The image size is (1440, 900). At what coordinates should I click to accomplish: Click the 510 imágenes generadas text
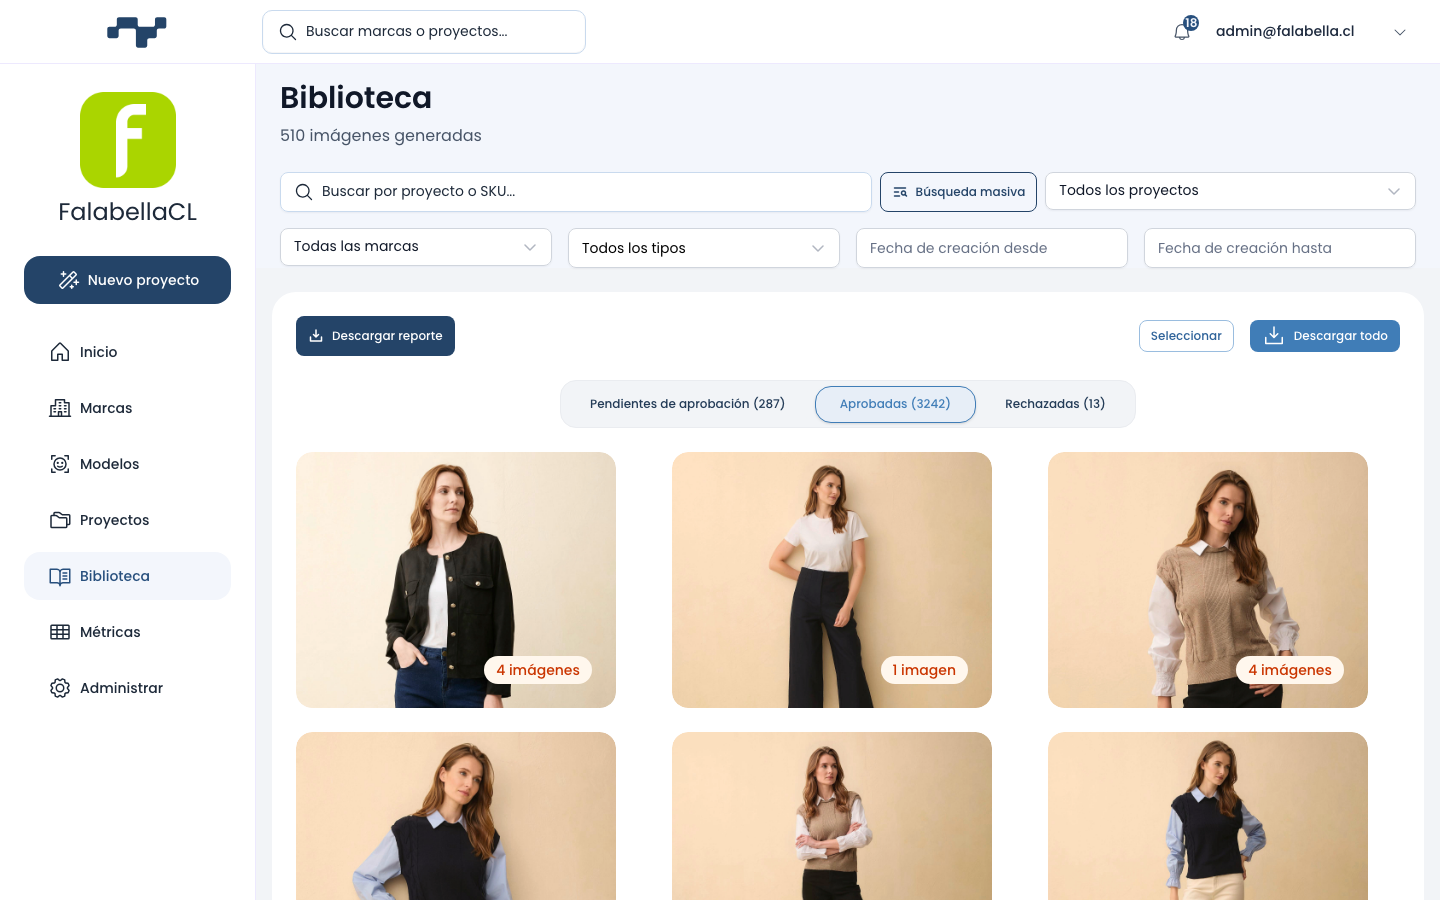point(381,136)
